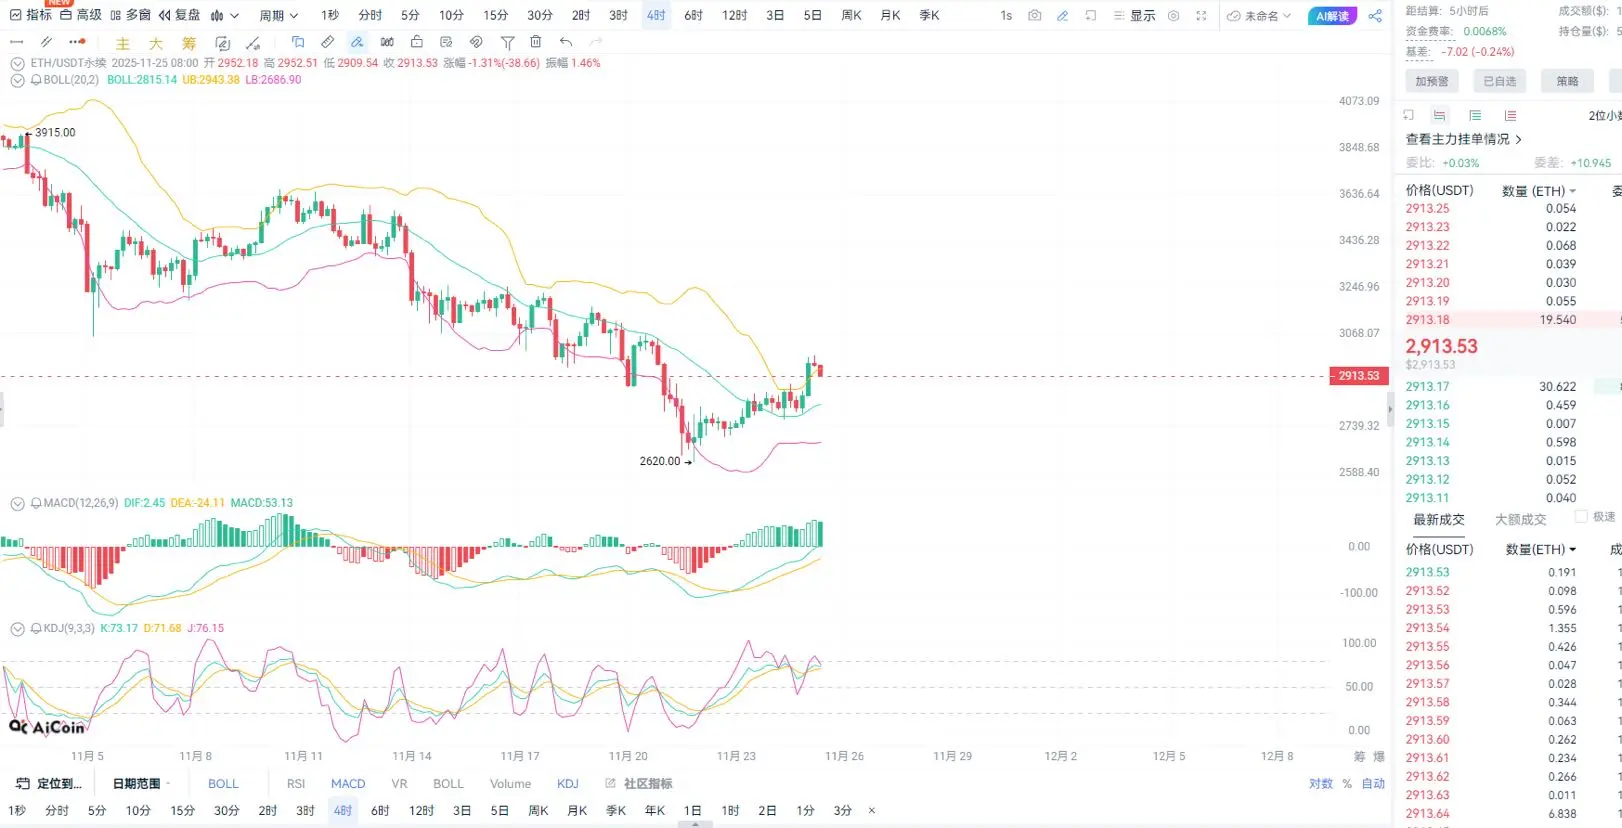Toggle RSI sub-indicator
Screen dimensions: 1622x828
[x=296, y=784]
